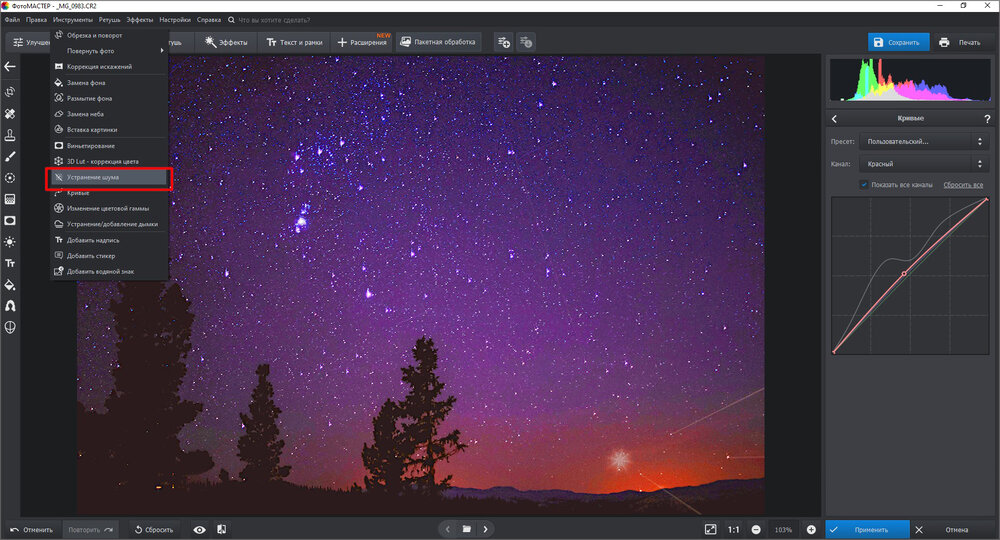1000x540 pixels.
Task: Click the fit-to-screen icon in bottom bar
Action: (x=710, y=529)
